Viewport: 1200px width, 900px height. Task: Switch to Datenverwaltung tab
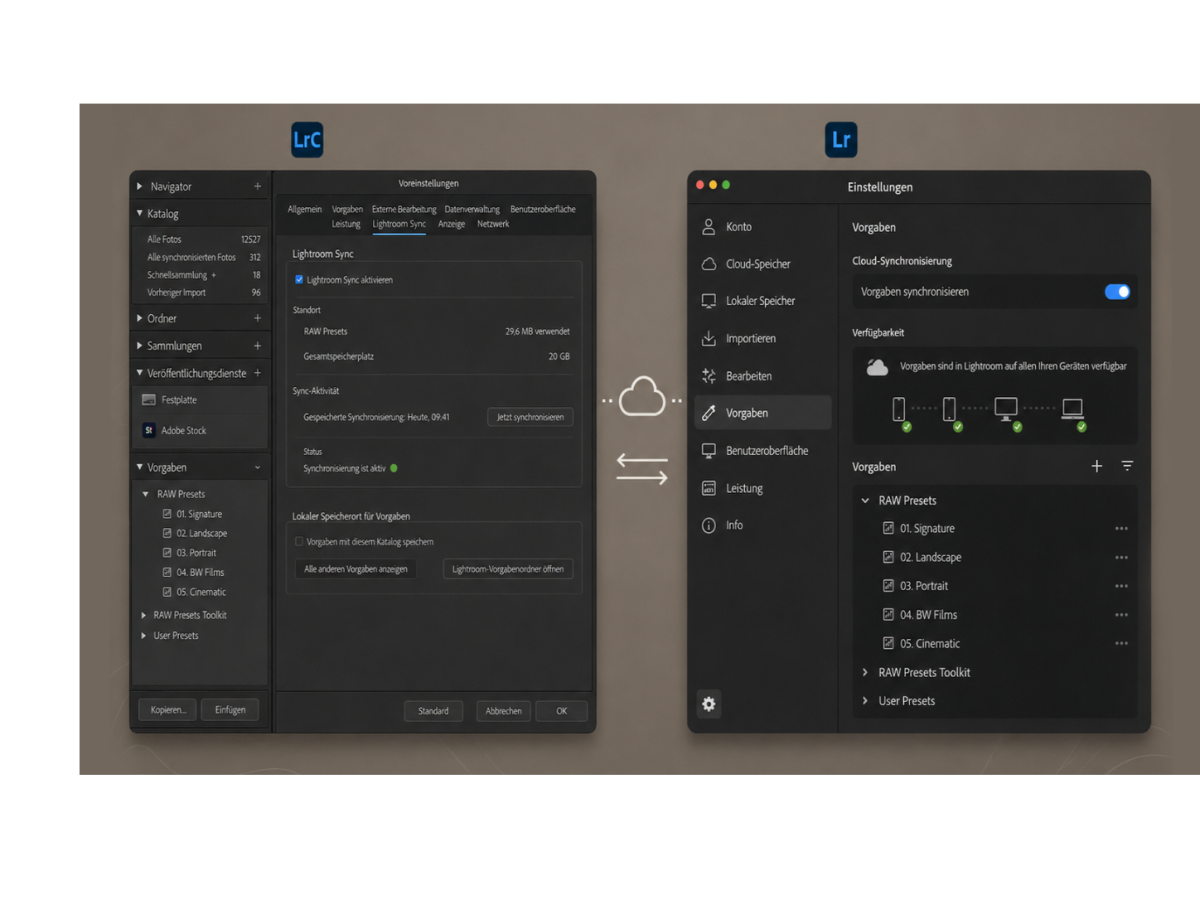472,210
